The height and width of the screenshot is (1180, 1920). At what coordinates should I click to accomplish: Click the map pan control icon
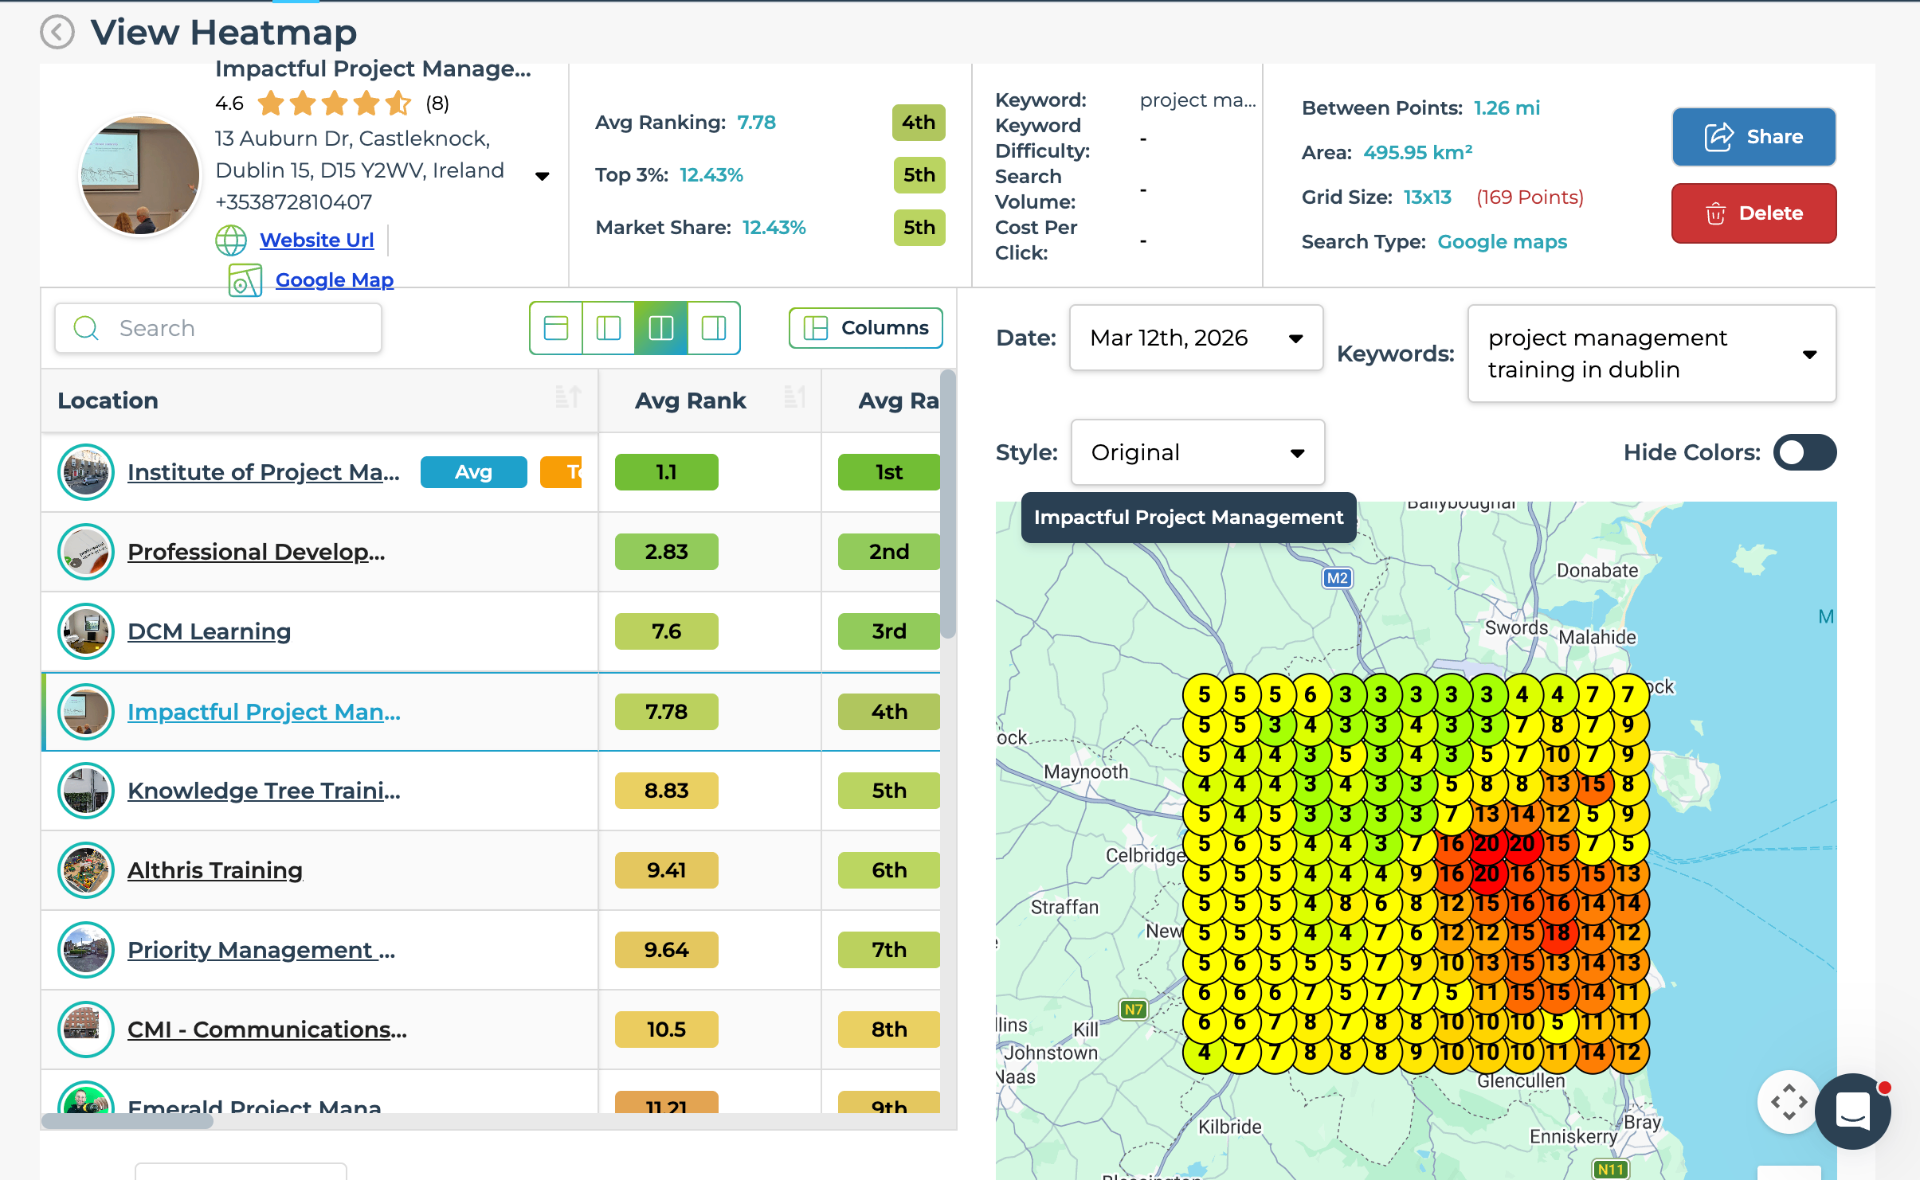[1788, 1103]
